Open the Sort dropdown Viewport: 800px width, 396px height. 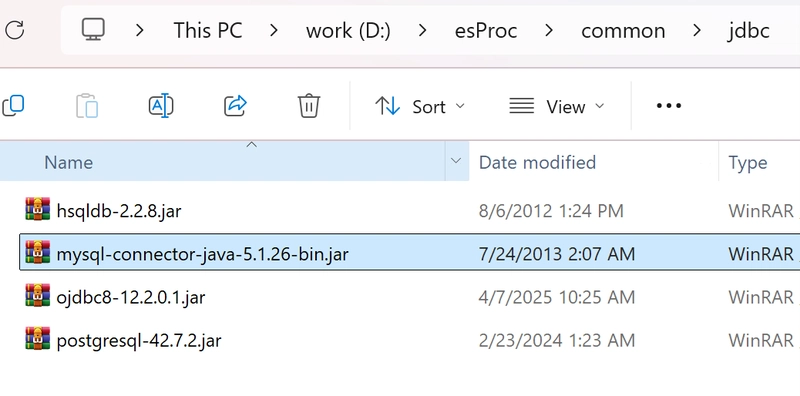[x=420, y=106]
